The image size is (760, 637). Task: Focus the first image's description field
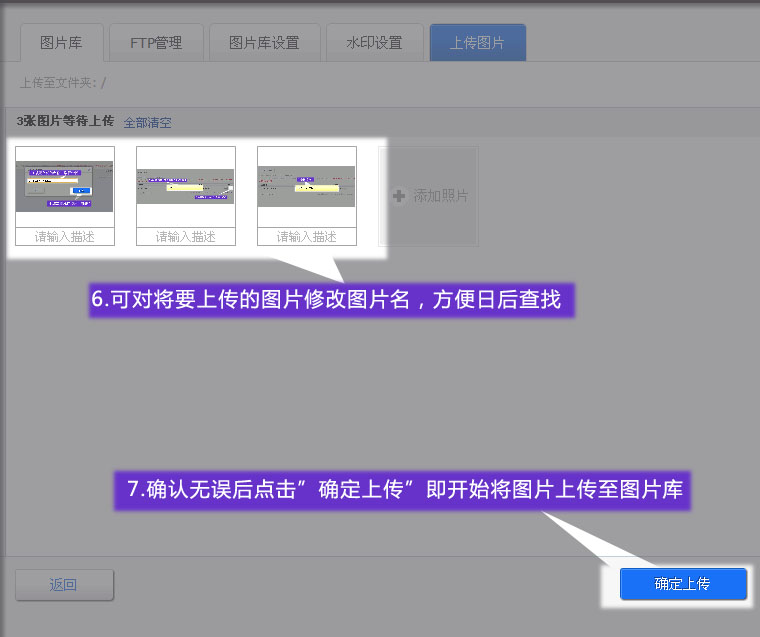(x=65, y=237)
